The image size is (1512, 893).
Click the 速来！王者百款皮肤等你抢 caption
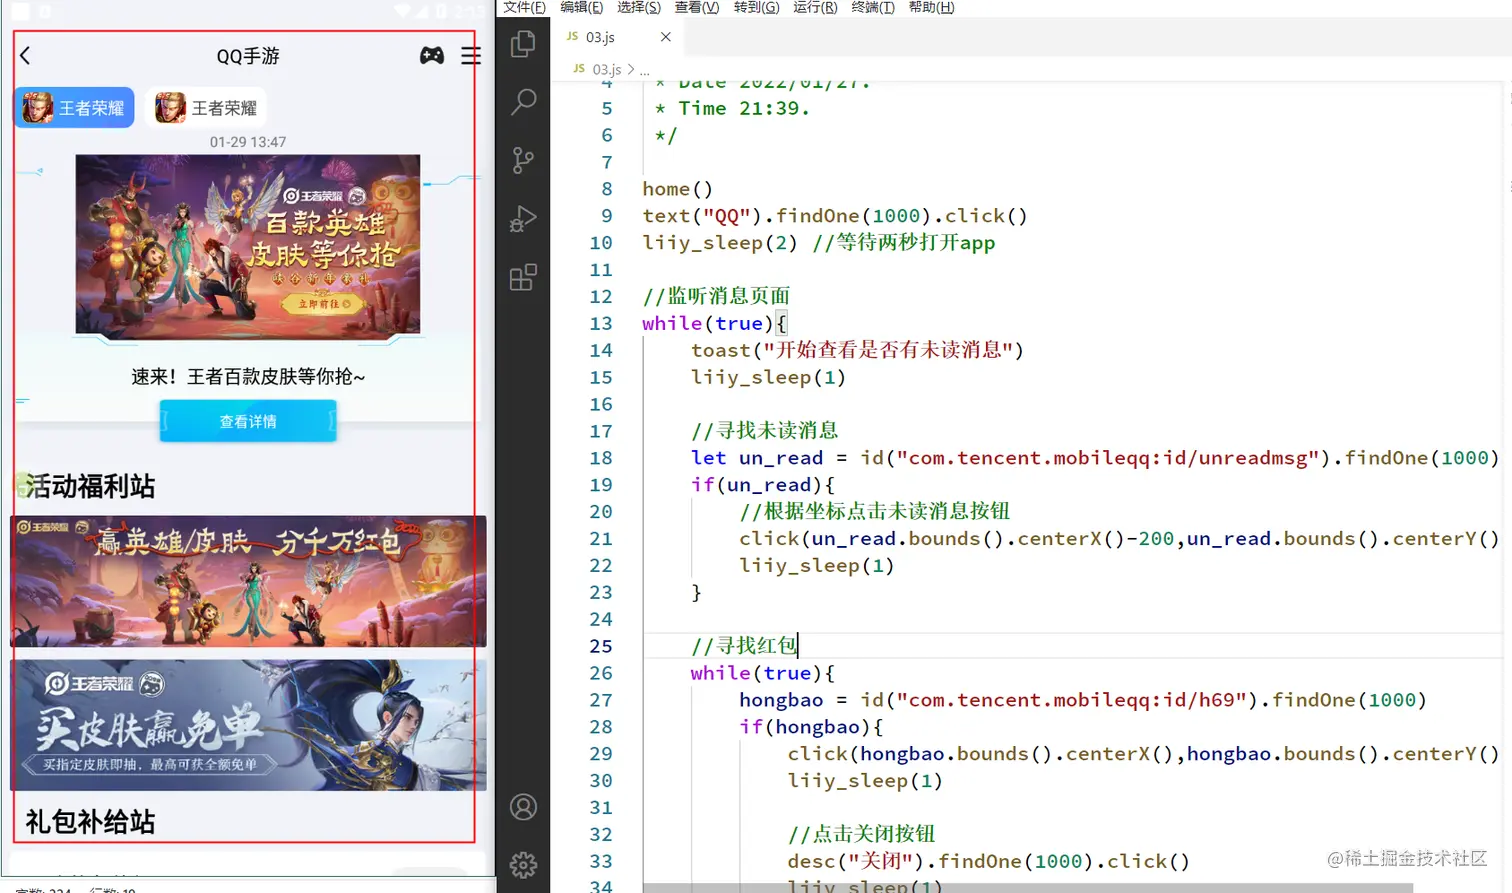click(248, 377)
